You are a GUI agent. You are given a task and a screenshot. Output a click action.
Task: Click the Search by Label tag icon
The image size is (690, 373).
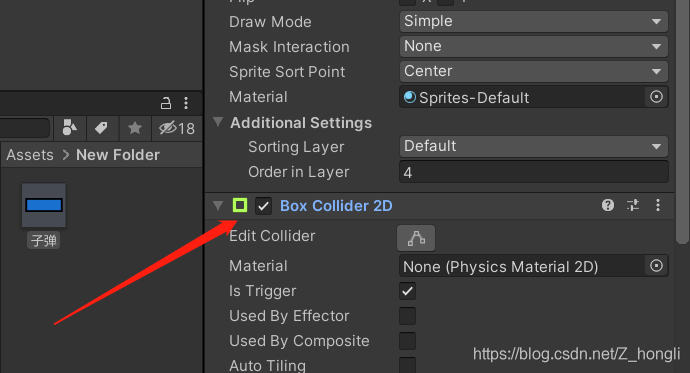tap(102, 128)
